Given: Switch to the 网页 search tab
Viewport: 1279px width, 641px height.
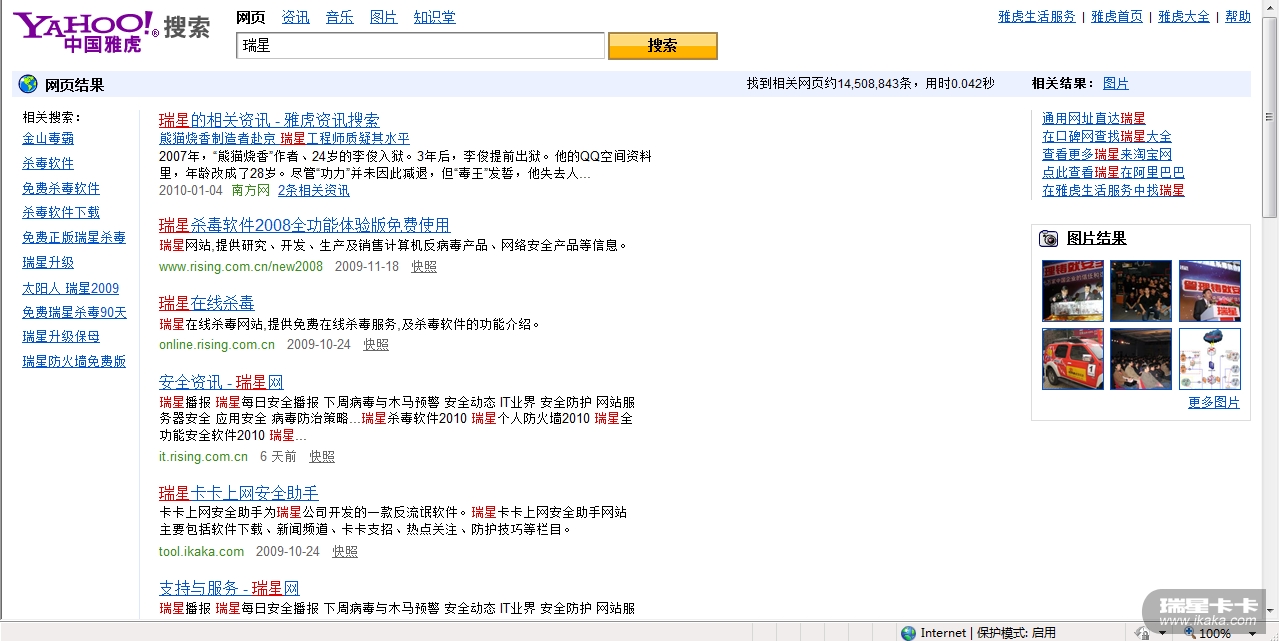Looking at the screenshot, I should (x=251, y=17).
